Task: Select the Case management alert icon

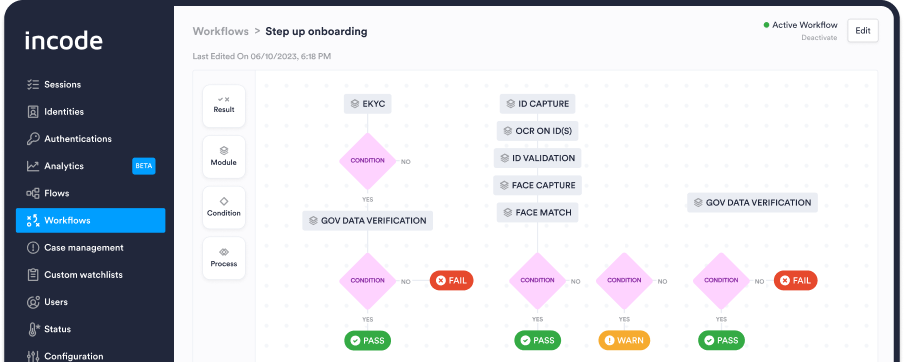Action: [33, 248]
